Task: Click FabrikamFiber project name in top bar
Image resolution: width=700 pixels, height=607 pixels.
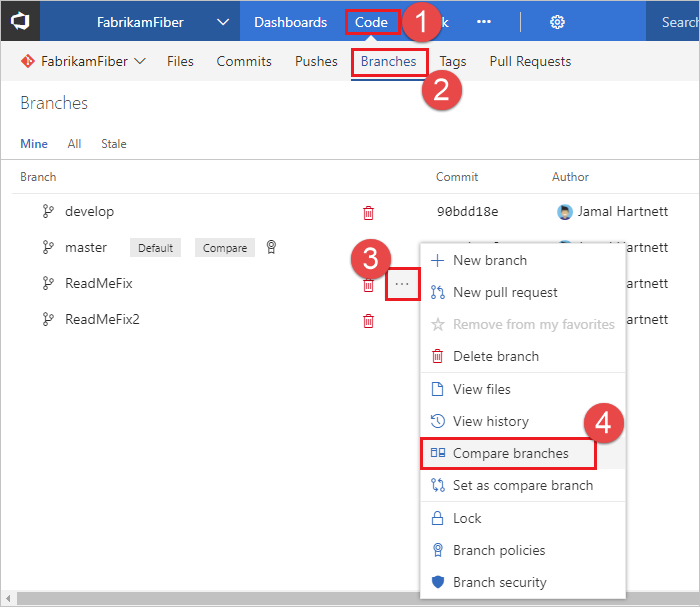Action: [140, 22]
